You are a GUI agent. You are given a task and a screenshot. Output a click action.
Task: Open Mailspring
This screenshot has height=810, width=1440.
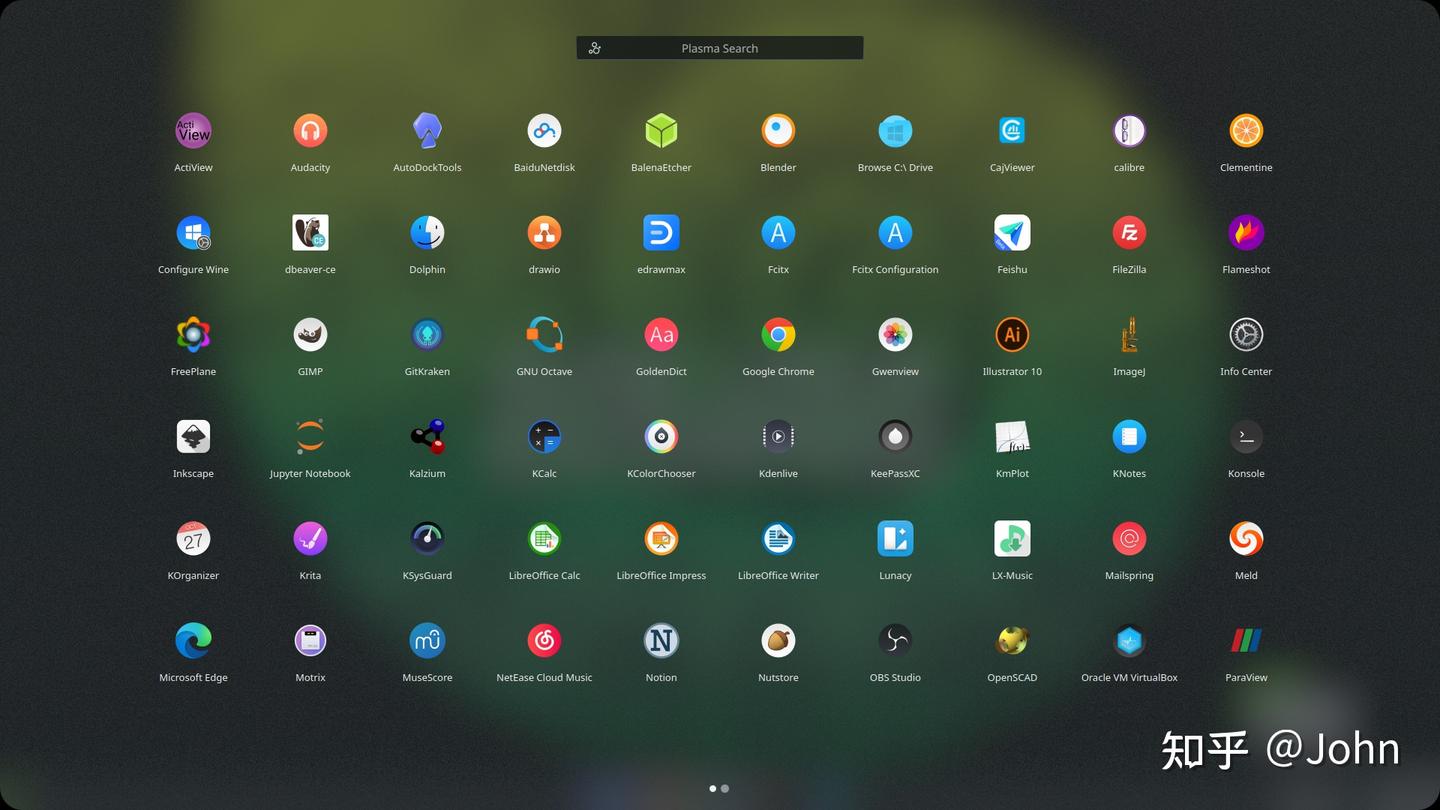point(1129,539)
